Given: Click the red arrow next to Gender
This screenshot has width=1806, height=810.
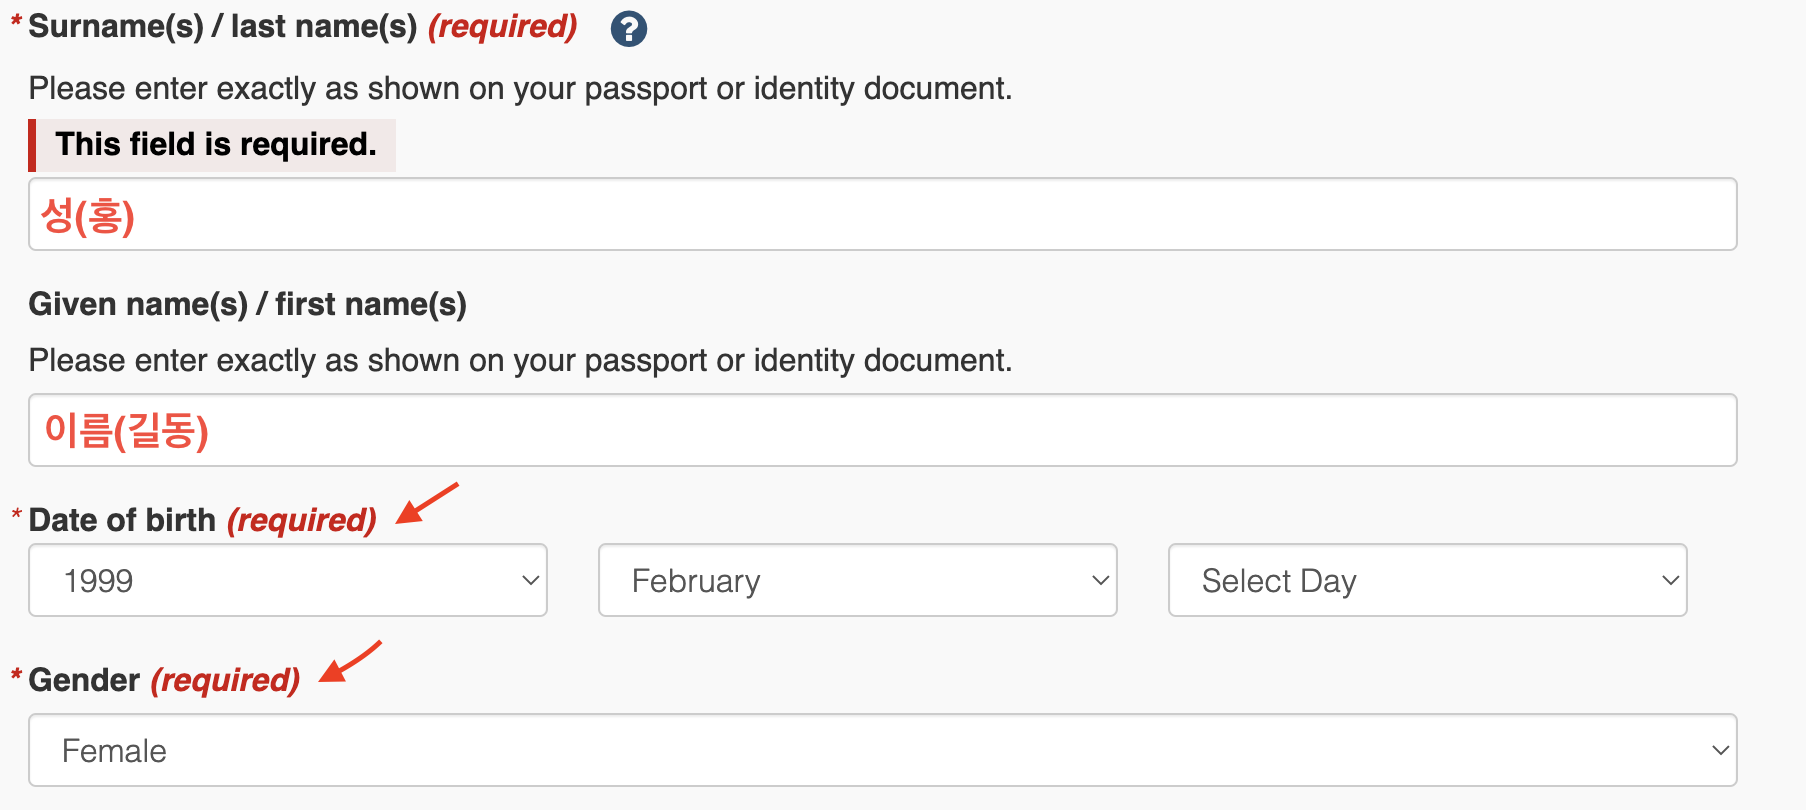Looking at the screenshot, I should [350, 661].
